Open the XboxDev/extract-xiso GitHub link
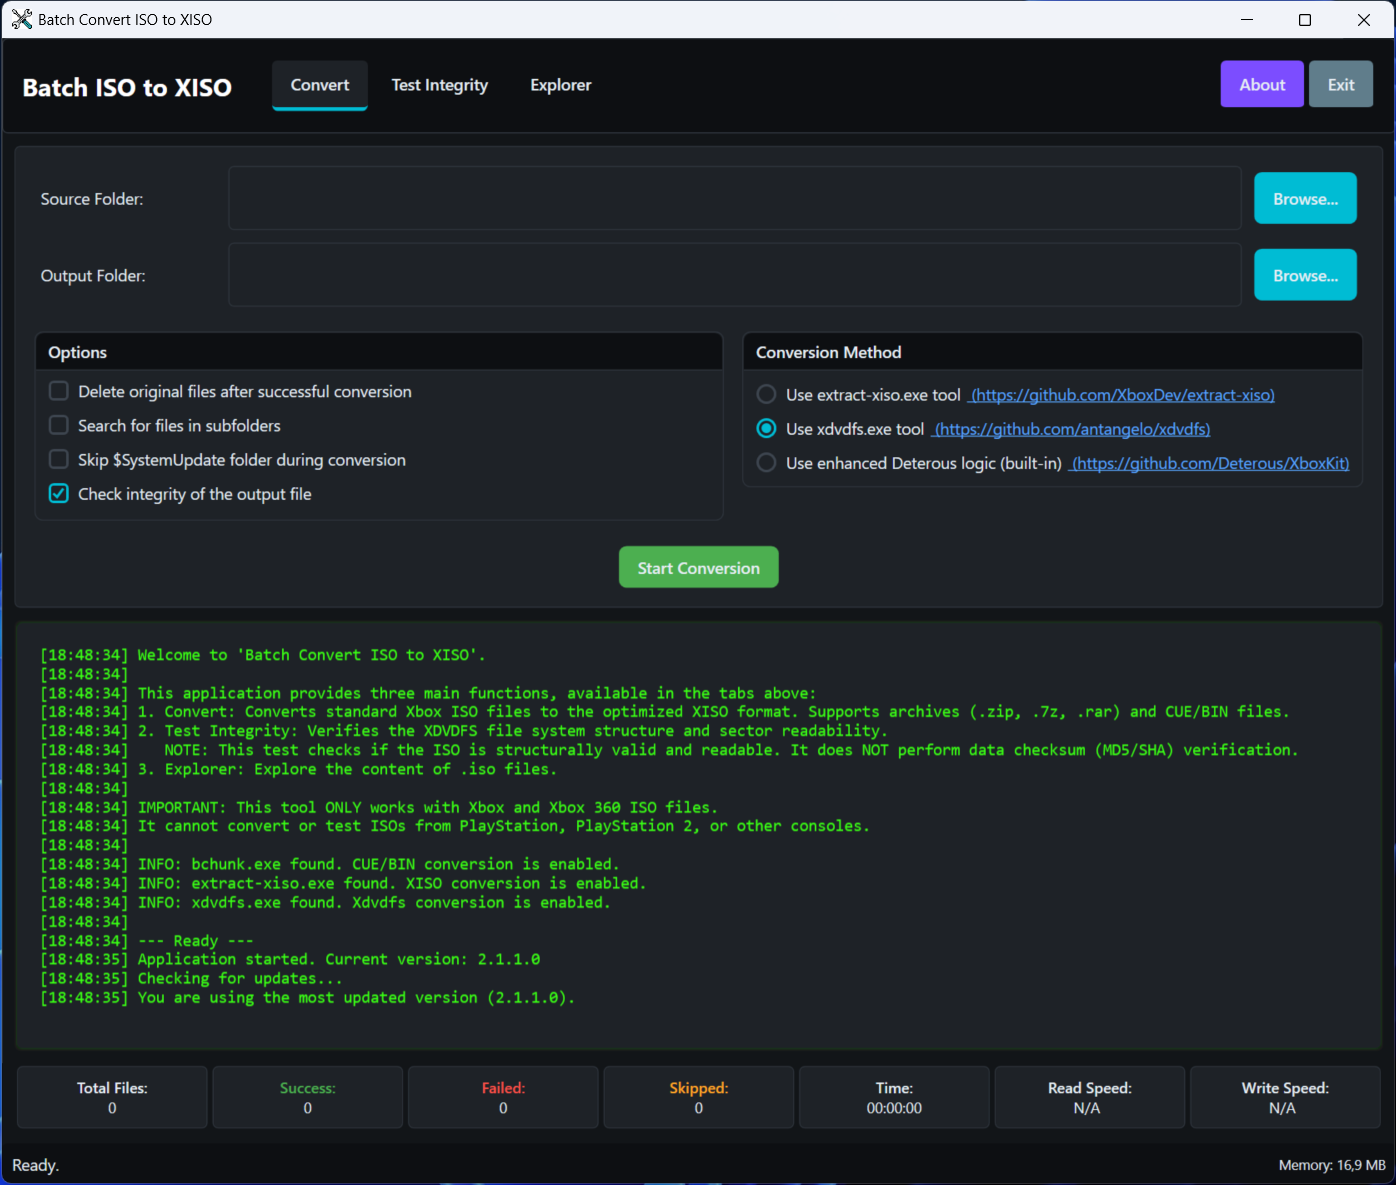 click(1122, 395)
